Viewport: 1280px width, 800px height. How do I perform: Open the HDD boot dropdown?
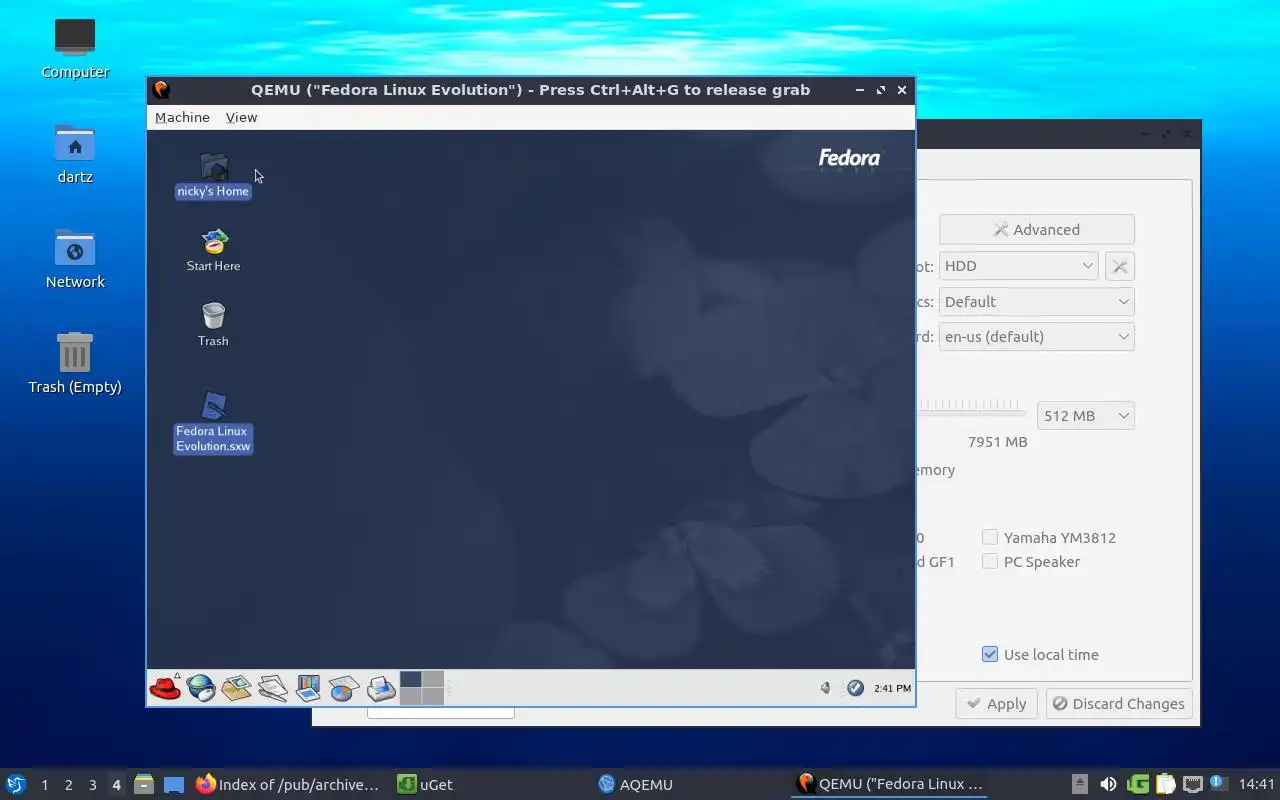point(1019,266)
